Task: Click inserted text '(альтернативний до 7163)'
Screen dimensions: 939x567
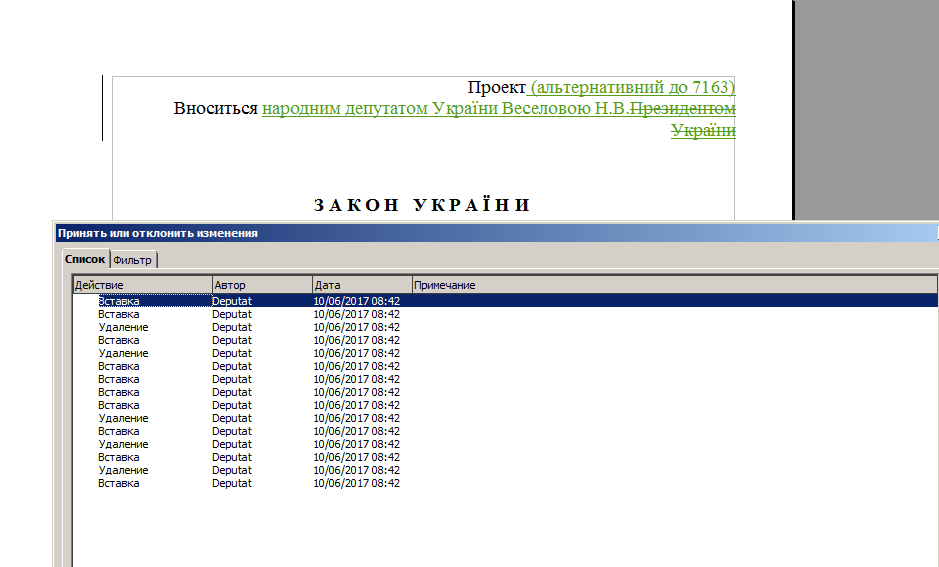Action: (x=633, y=87)
